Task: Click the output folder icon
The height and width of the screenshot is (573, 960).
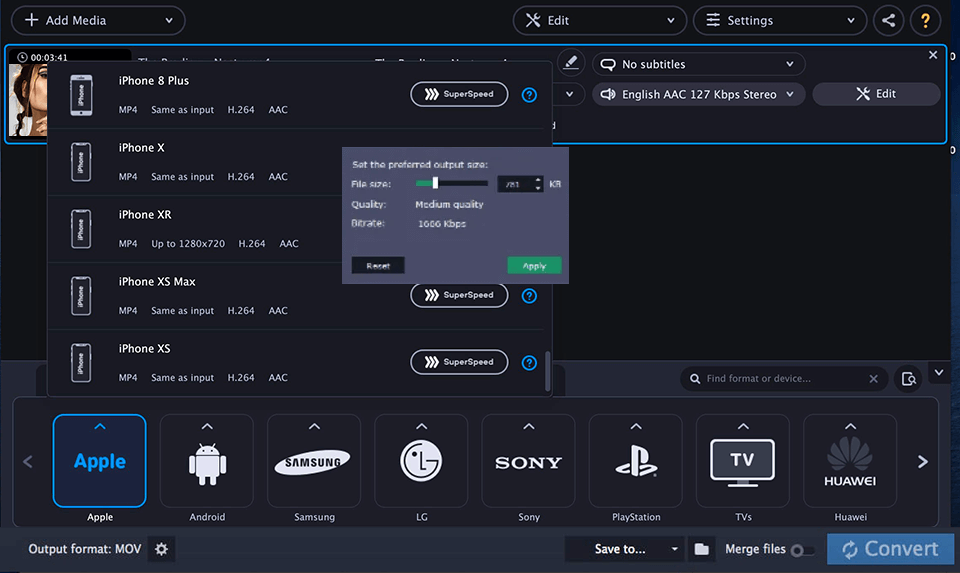Action: pyautogui.click(x=702, y=549)
